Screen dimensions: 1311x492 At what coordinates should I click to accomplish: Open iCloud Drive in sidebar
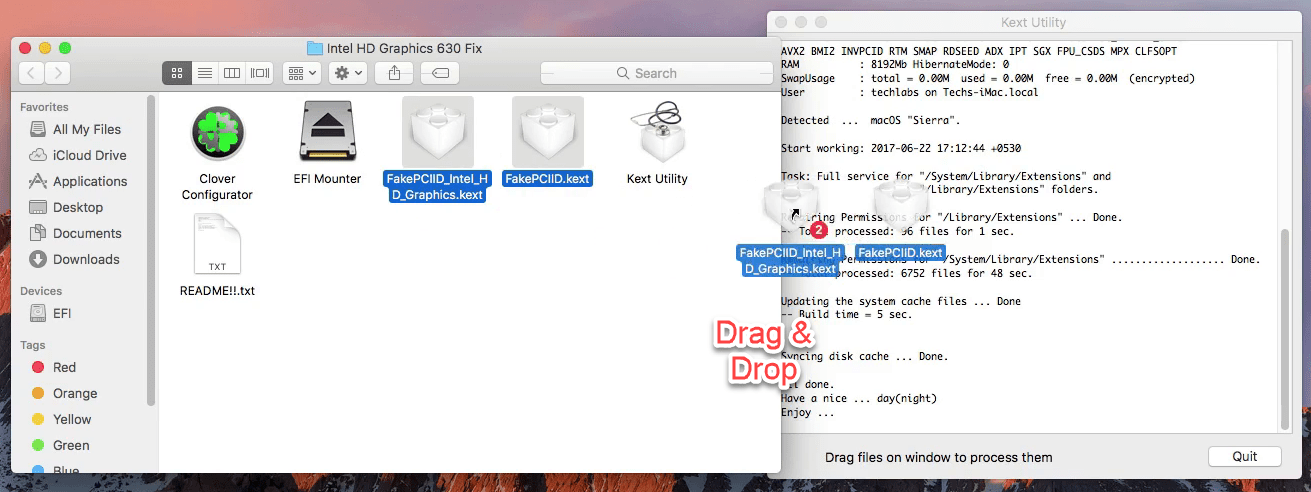tap(78, 155)
